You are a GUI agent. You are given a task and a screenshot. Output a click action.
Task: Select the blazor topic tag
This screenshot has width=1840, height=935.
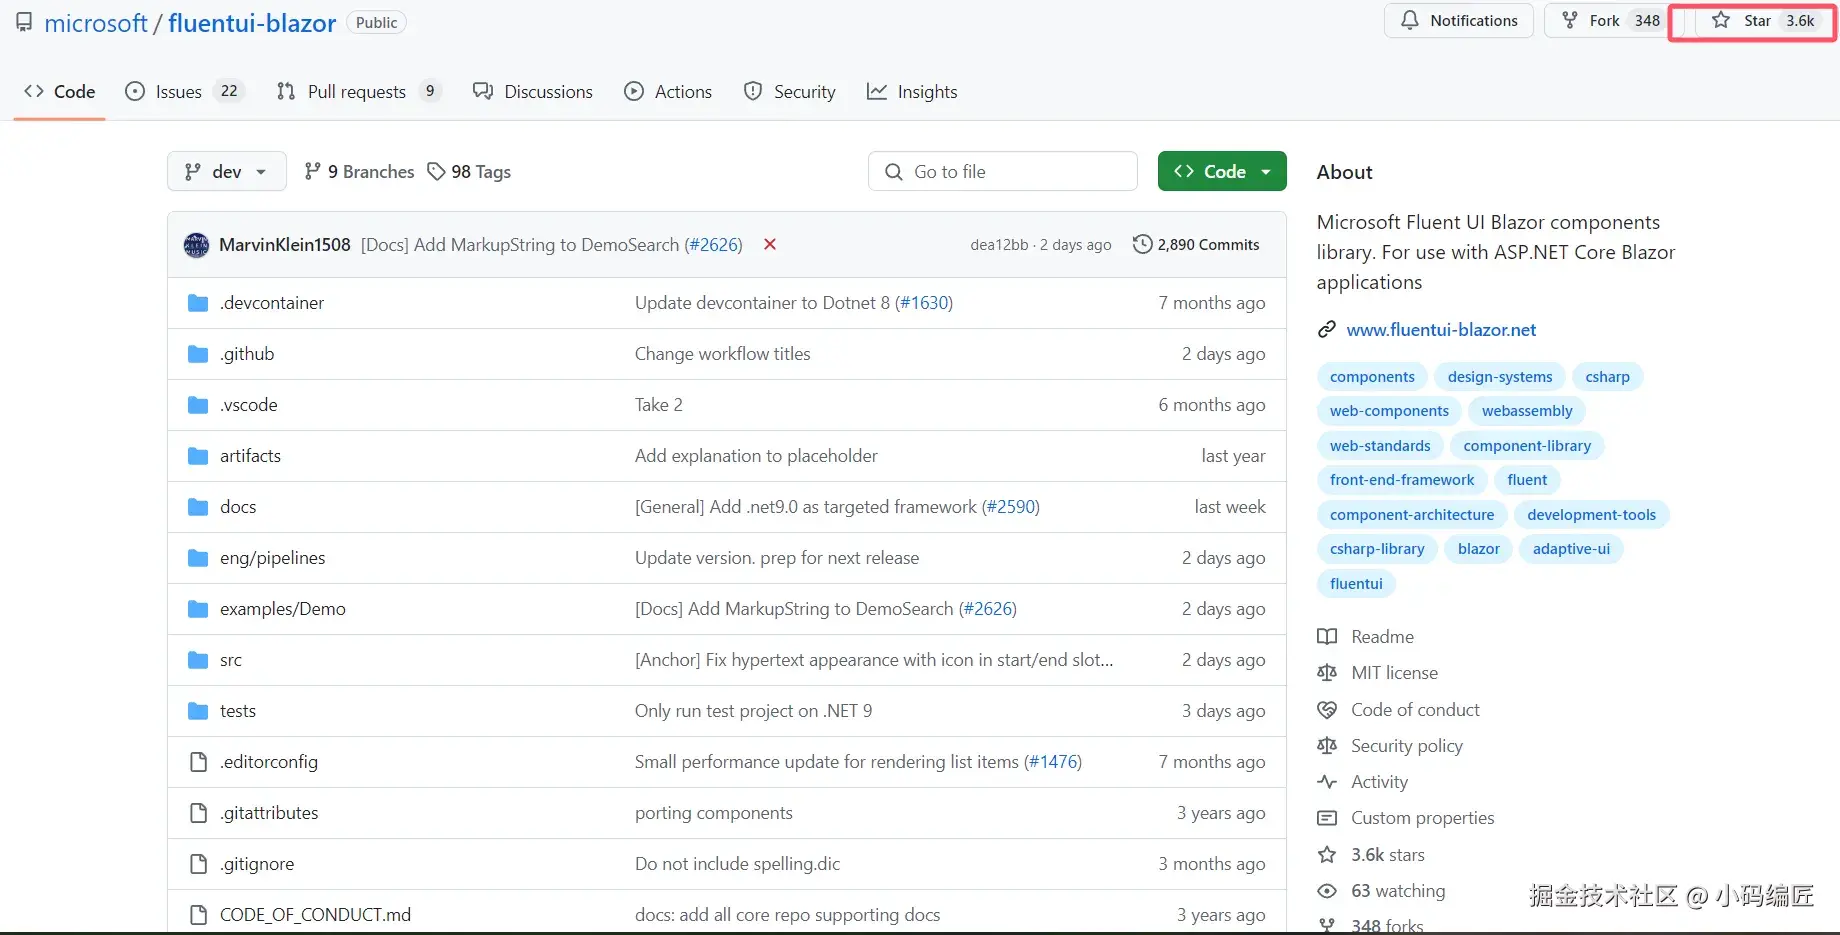pos(1478,549)
